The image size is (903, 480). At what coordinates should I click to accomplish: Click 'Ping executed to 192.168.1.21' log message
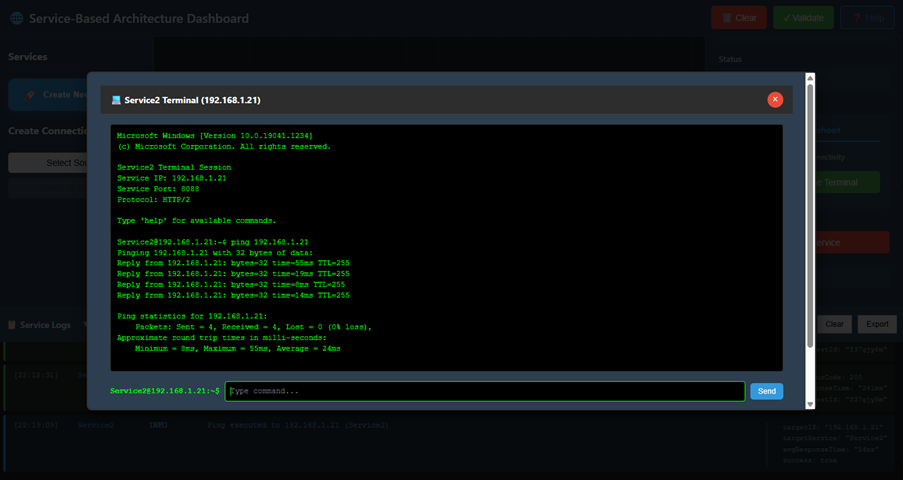tap(298, 425)
